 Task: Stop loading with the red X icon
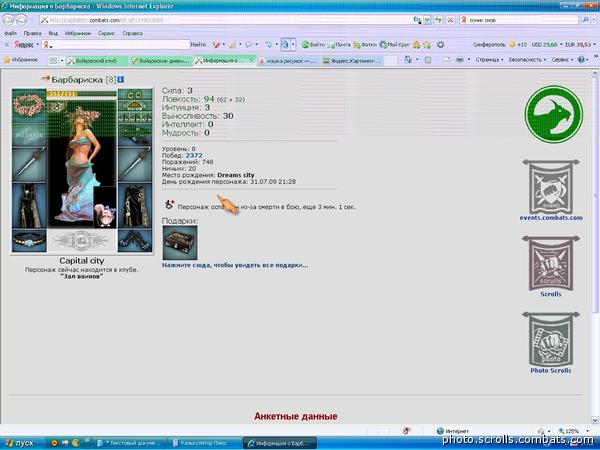(451, 20)
